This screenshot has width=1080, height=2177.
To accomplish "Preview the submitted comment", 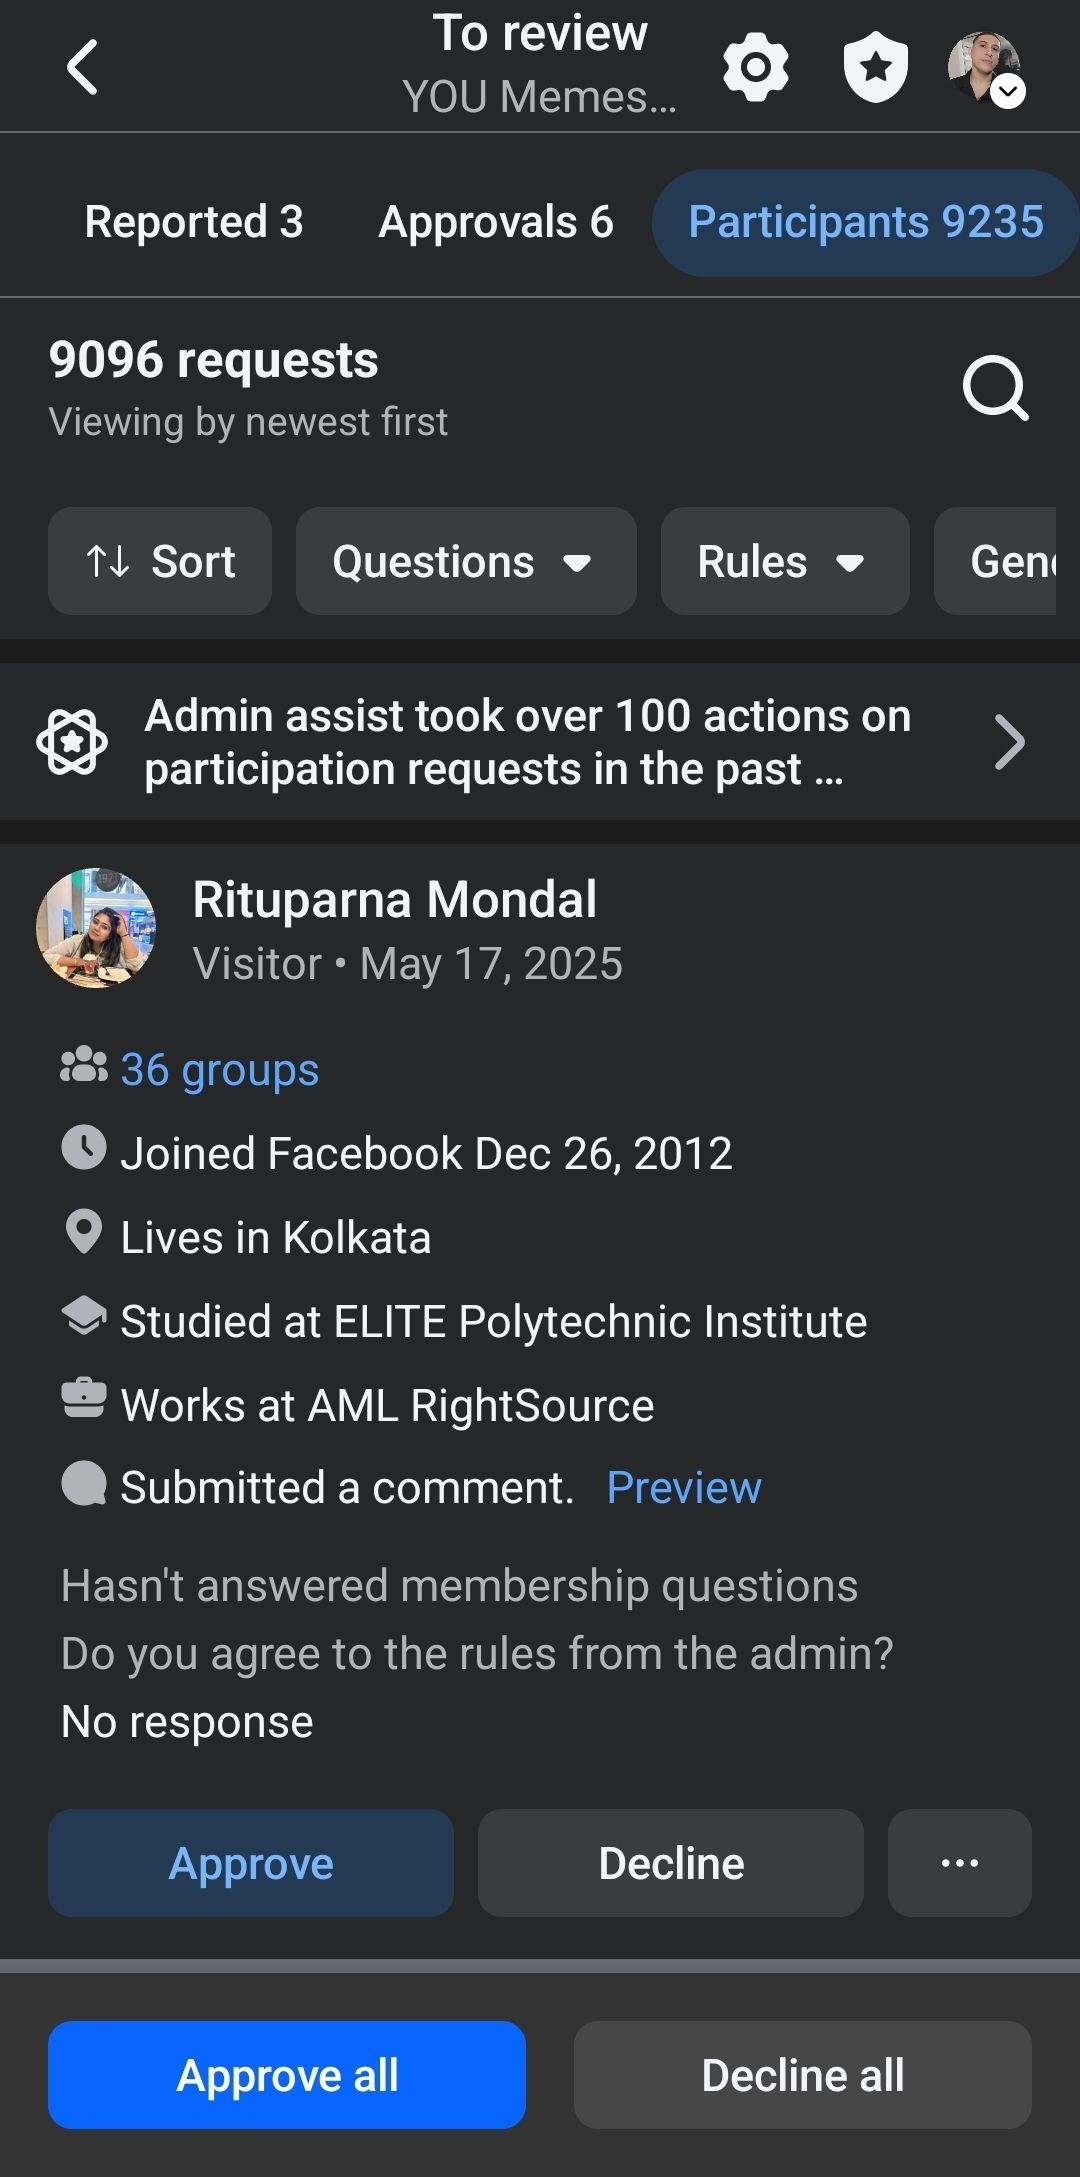I will [x=684, y=1488].
